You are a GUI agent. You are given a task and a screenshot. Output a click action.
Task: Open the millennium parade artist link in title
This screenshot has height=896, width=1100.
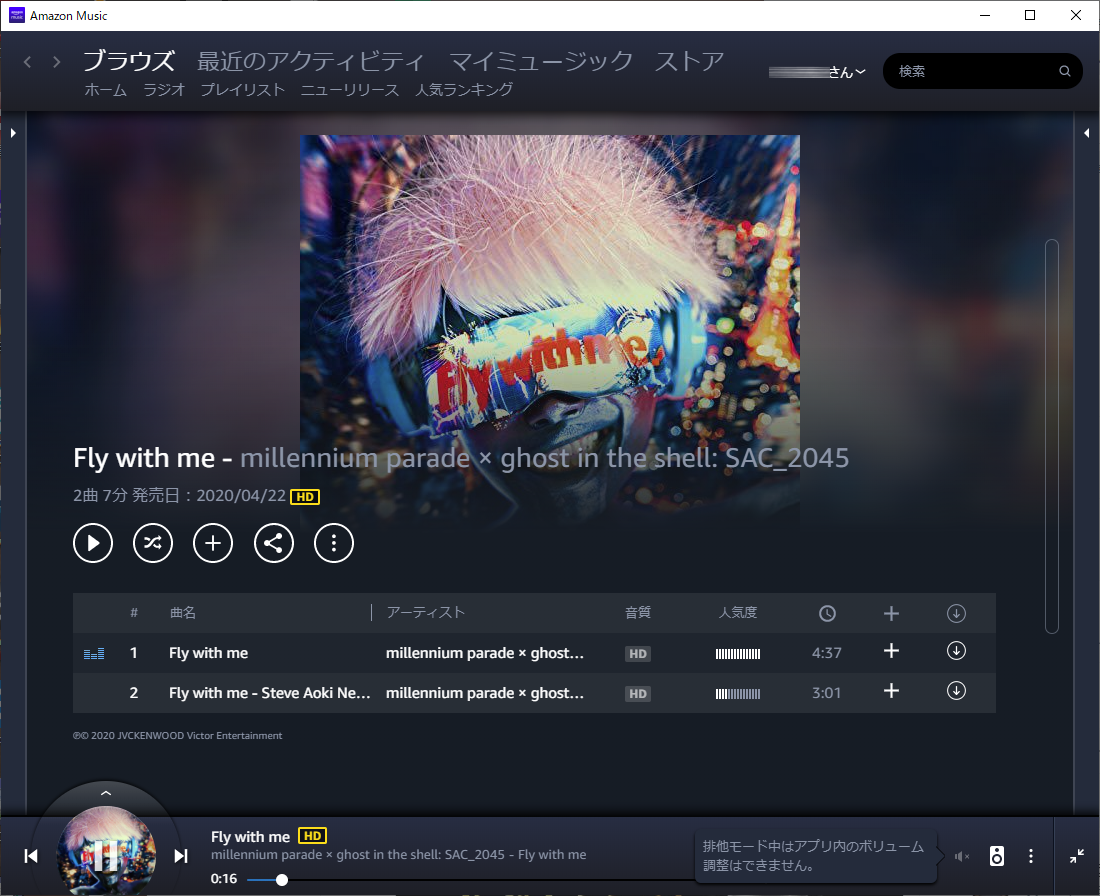pos(544,458)
